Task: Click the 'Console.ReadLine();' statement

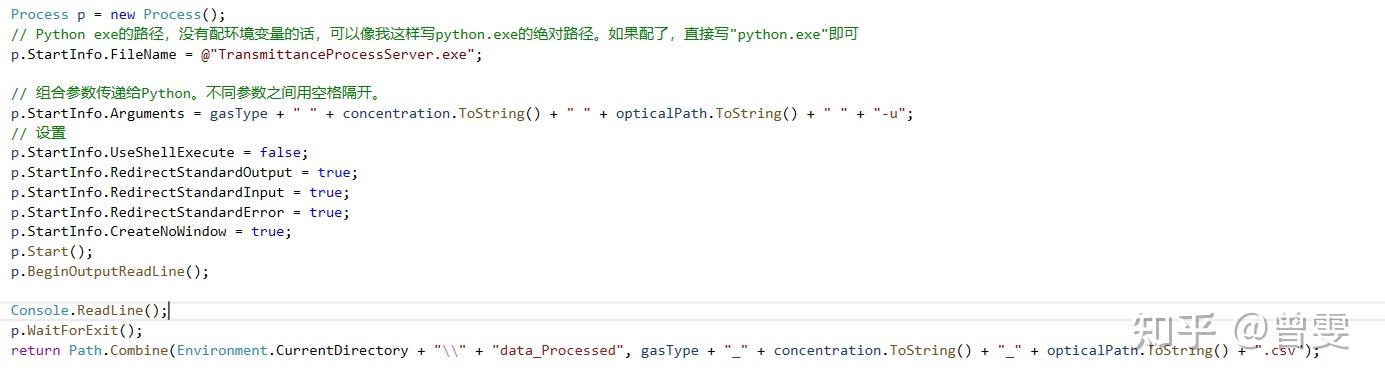Action: click(89, 311)
